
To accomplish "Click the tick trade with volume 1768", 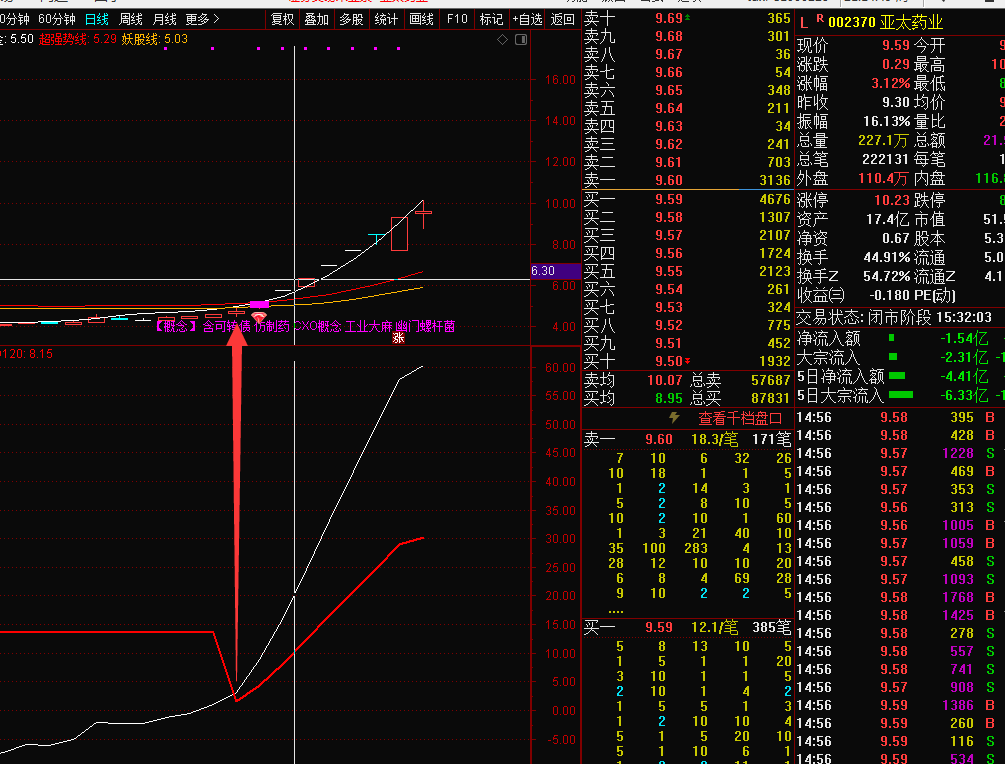I will pos(958,597).
